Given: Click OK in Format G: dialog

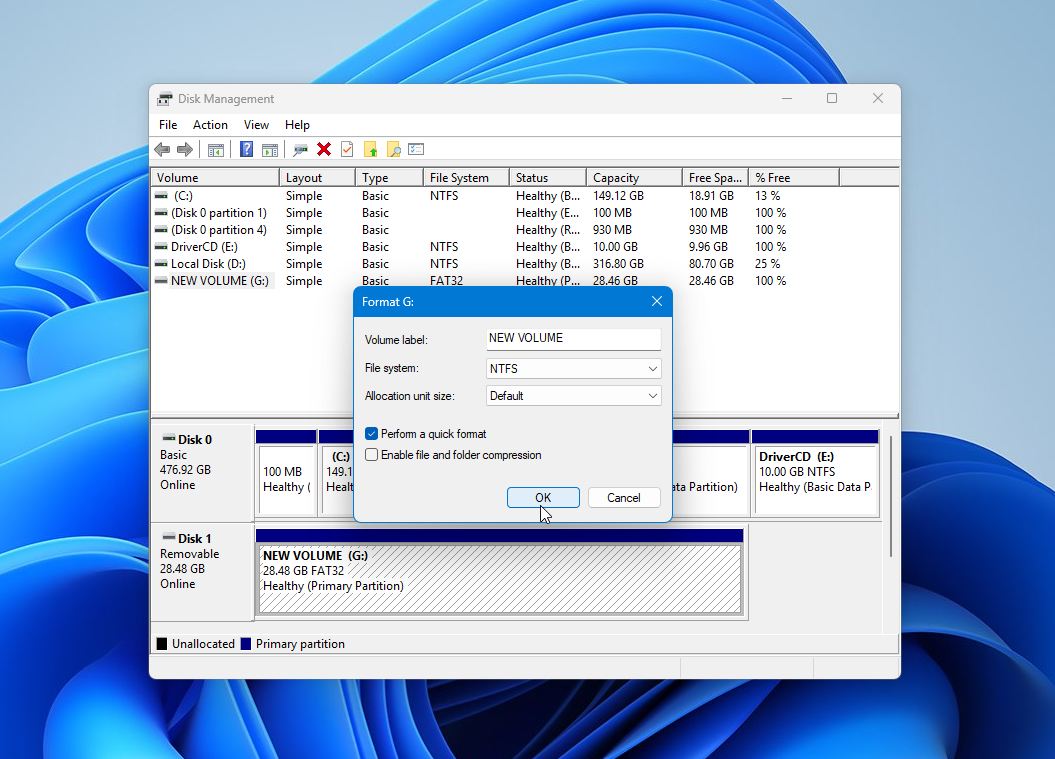Looking at the screenshot, I should 543,498.
